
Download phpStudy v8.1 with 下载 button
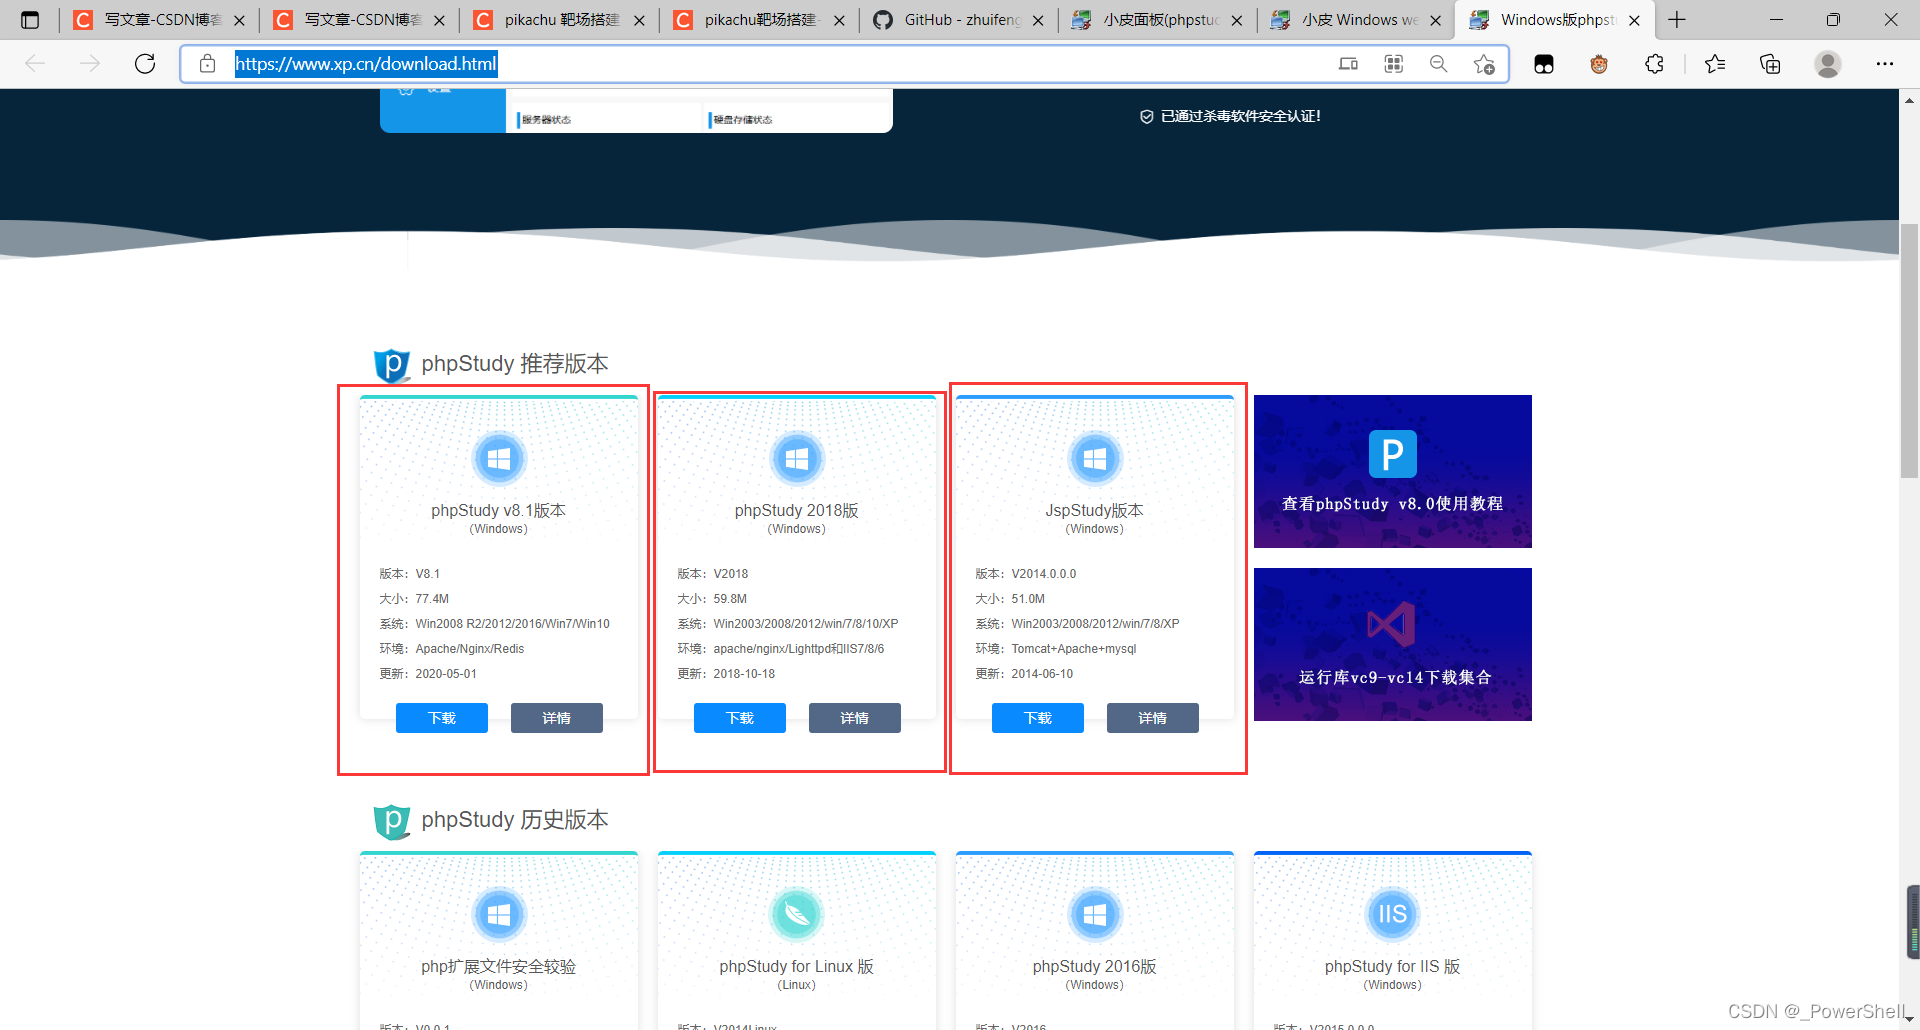click(x=442, y=718)
